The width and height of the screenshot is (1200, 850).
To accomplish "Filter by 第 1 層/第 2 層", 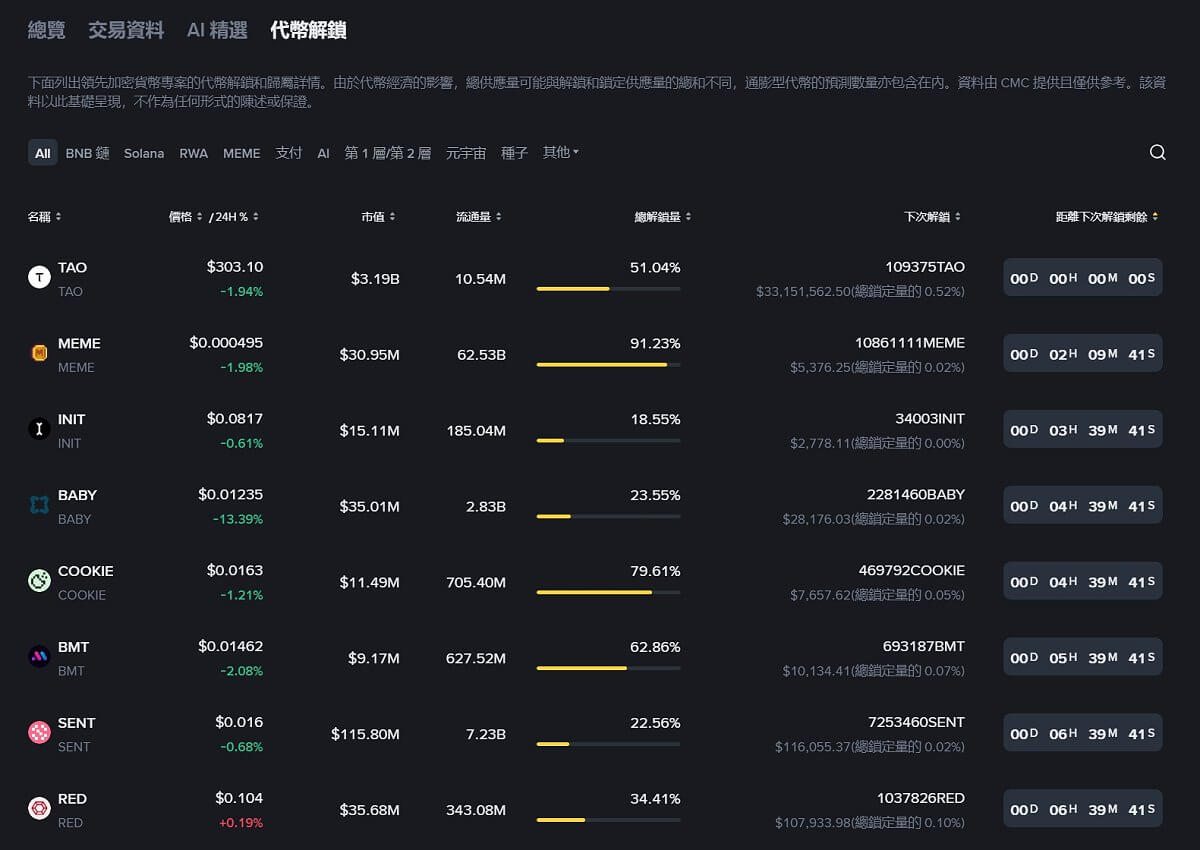I will coord(388,153).
